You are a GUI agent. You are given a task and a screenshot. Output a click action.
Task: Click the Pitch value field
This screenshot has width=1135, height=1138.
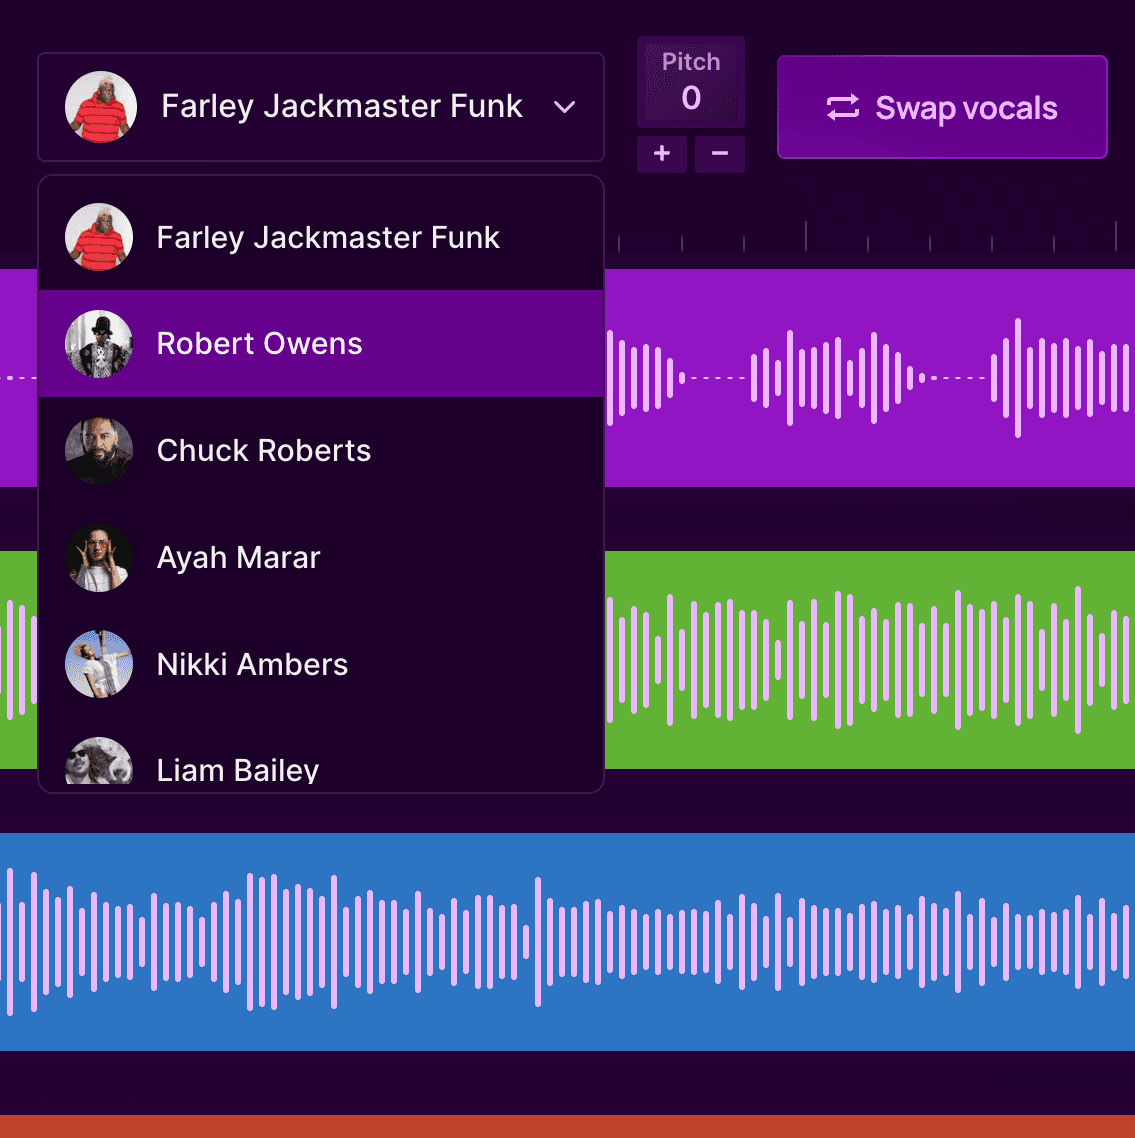(691, 98)
